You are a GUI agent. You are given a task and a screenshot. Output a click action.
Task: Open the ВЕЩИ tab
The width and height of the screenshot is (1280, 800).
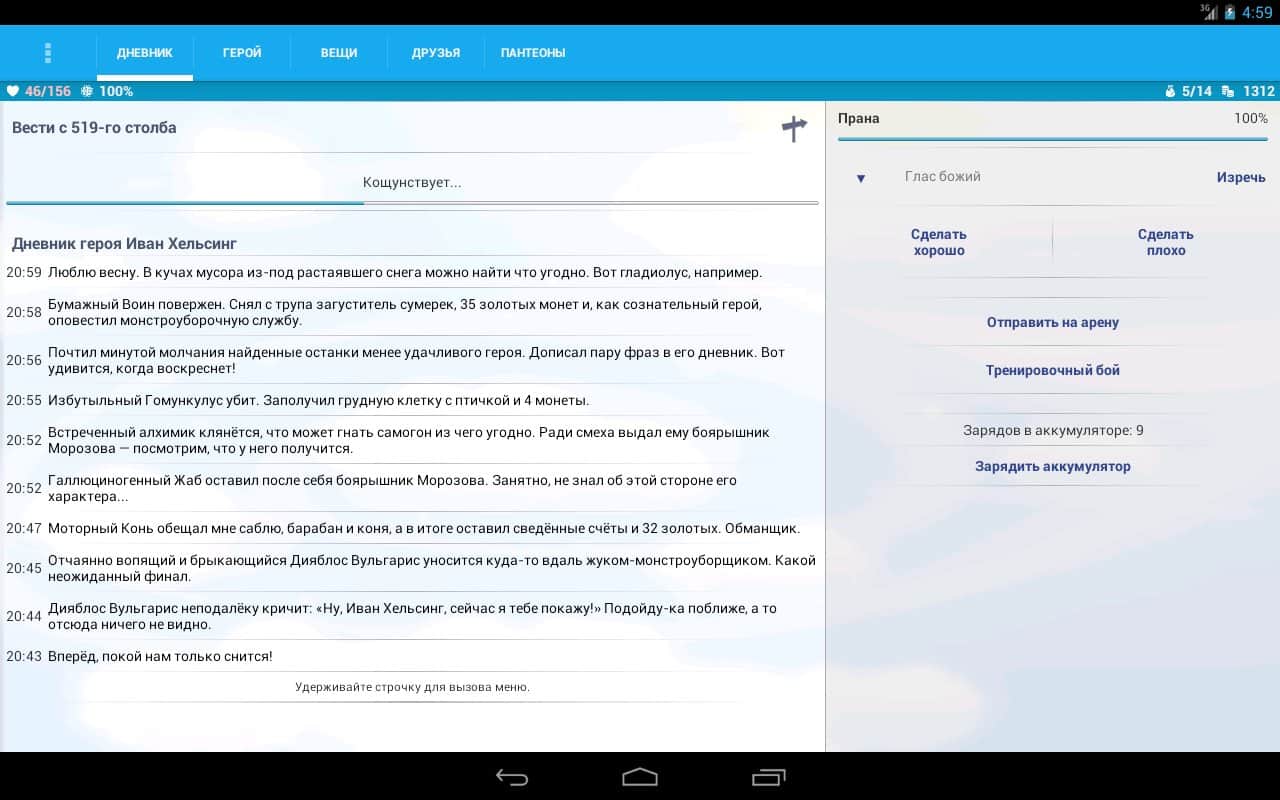(x=339, y=53)
